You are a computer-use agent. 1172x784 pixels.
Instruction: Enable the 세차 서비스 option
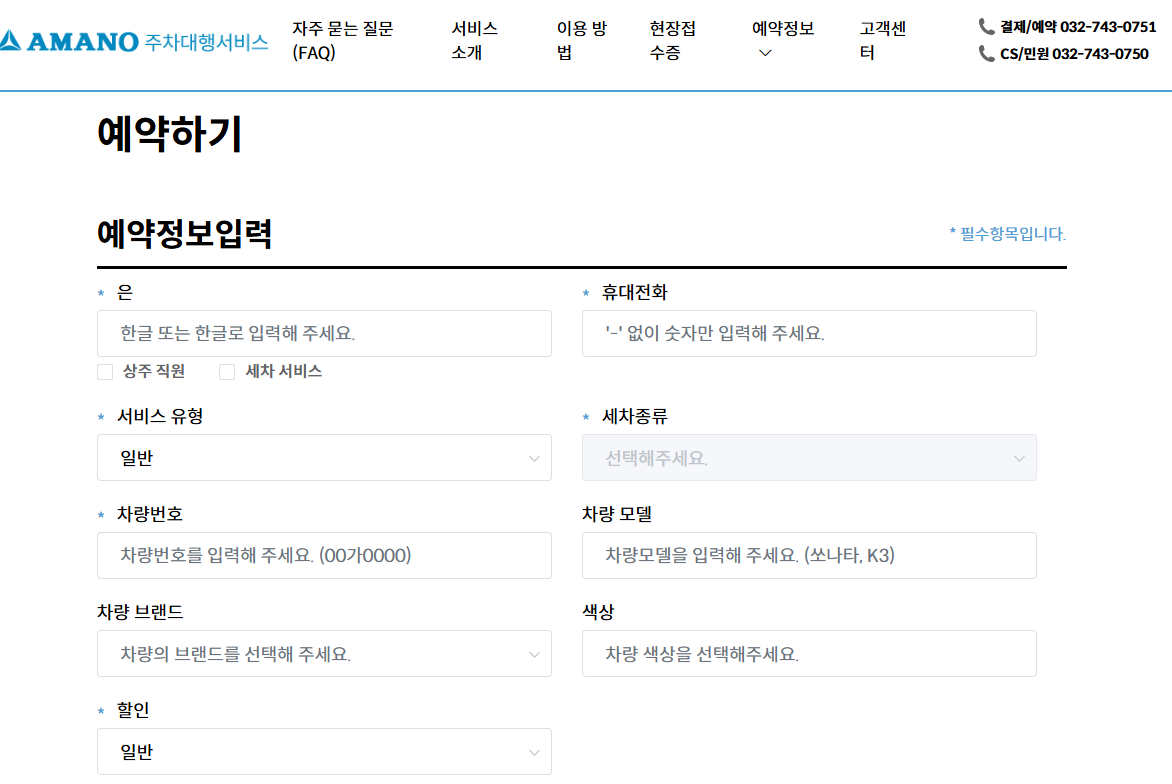coord(226,371)
